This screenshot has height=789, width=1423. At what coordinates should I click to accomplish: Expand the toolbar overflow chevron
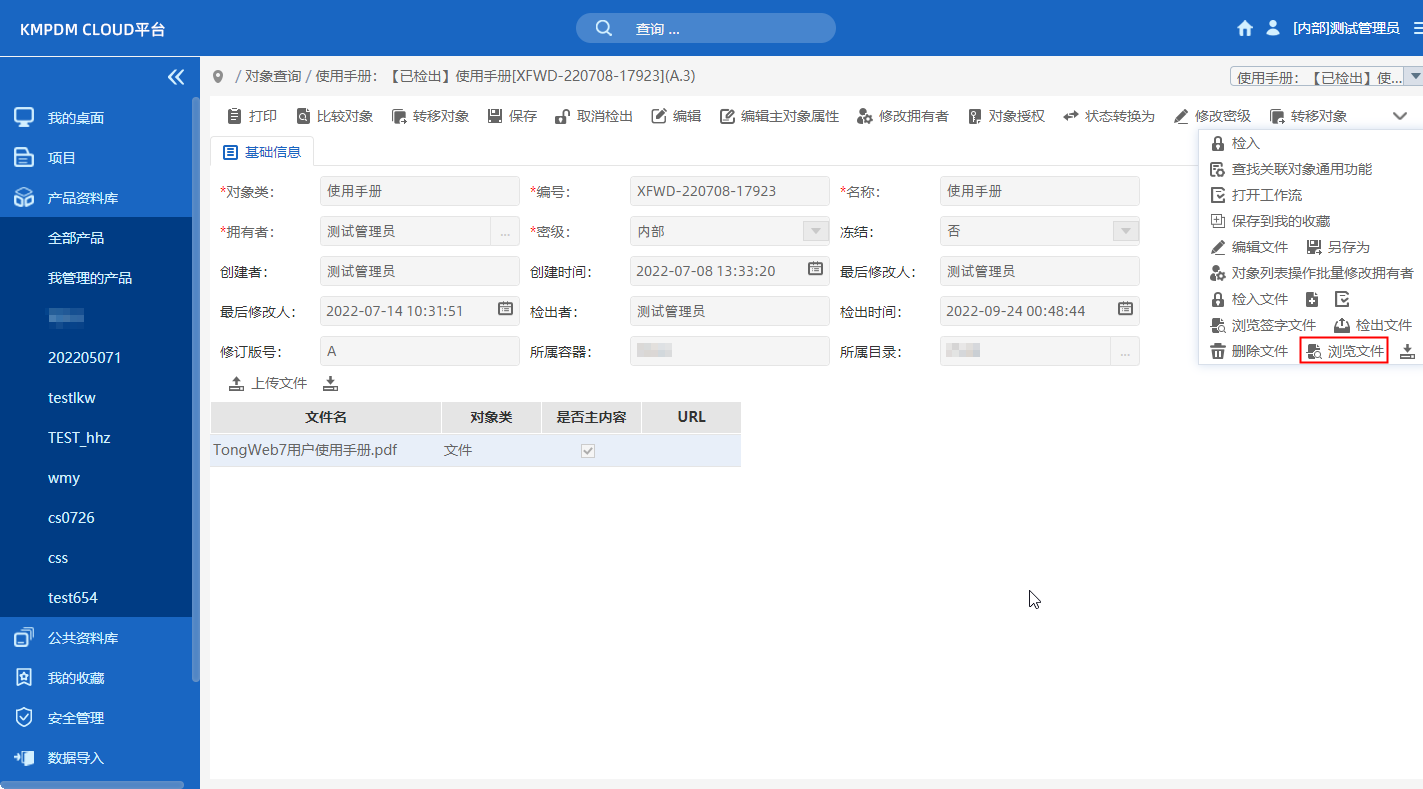[x=1400, y=115]
